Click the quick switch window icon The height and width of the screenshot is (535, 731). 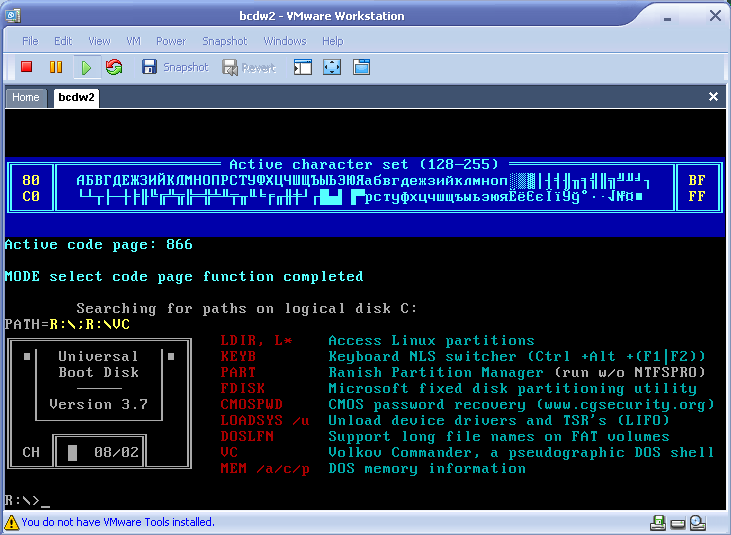[361, 67]
